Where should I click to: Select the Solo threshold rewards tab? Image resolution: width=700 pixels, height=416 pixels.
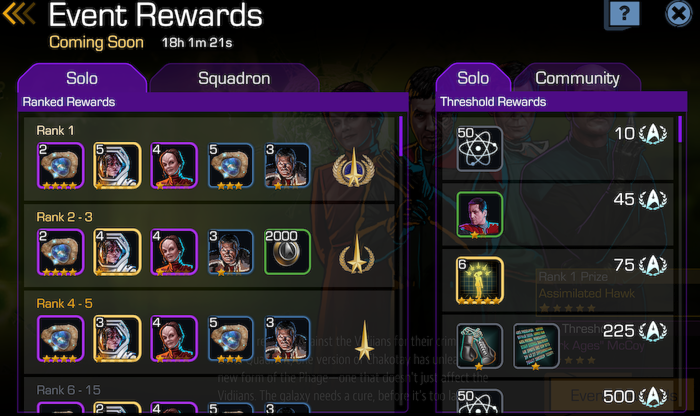473,79
